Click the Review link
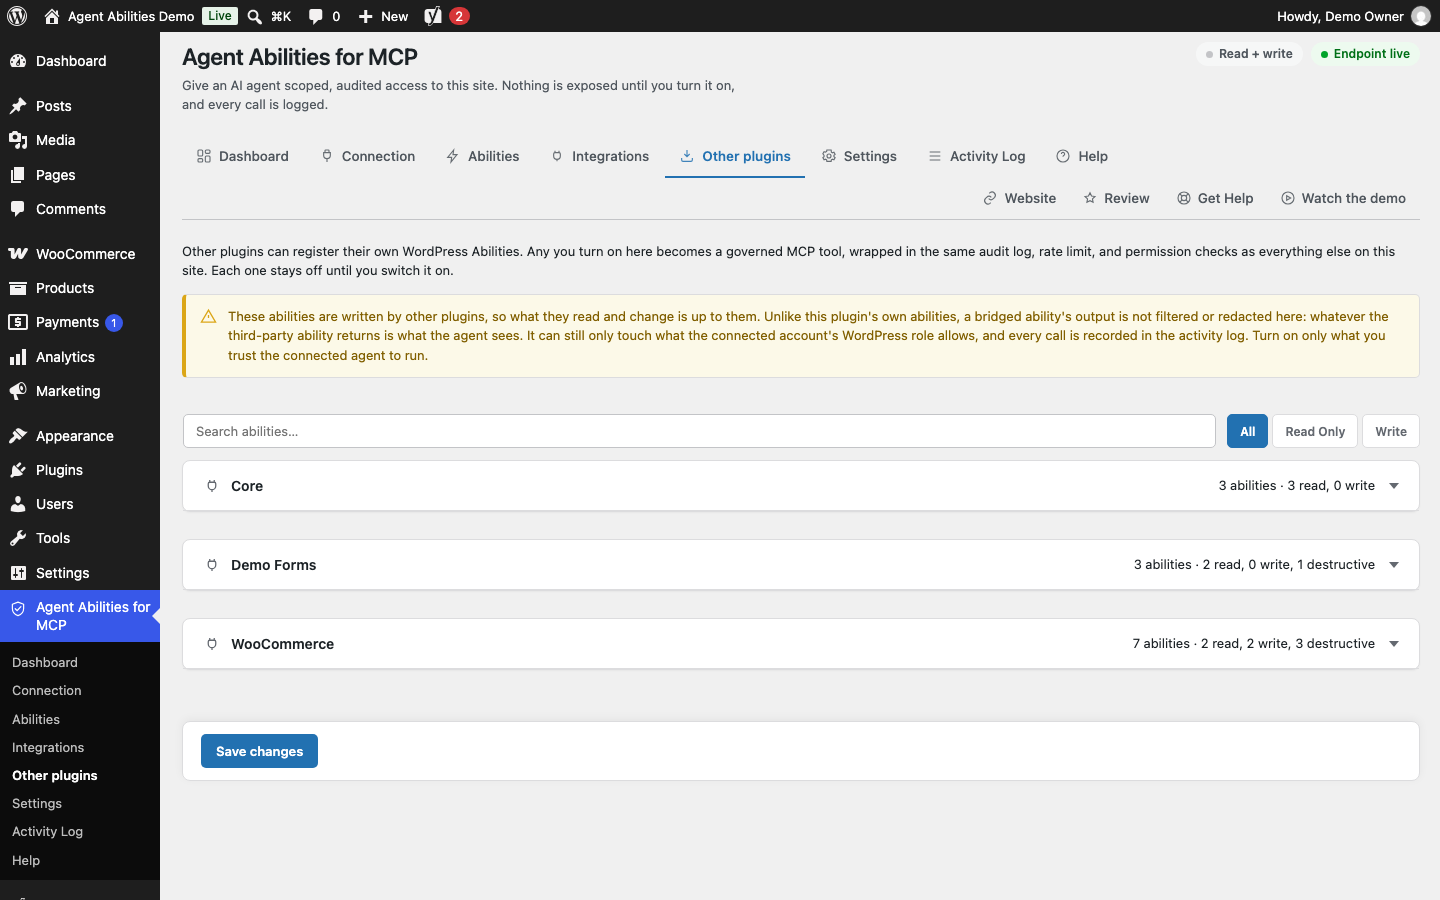Screen dimensions: 1440x900 pyautogui.click(x=1117, y=198)
